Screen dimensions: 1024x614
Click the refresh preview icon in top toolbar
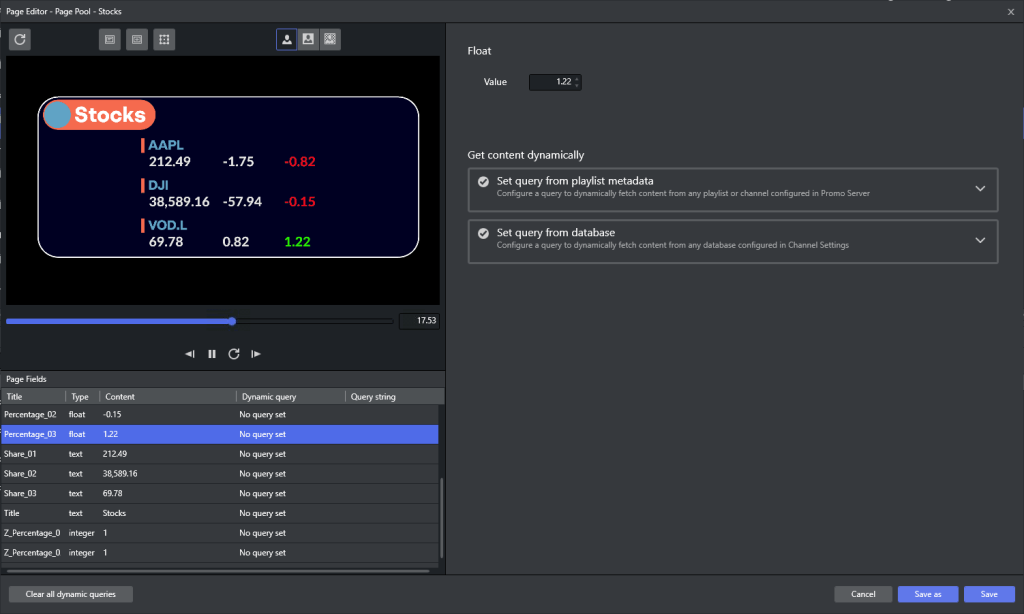tap(20, 40)
